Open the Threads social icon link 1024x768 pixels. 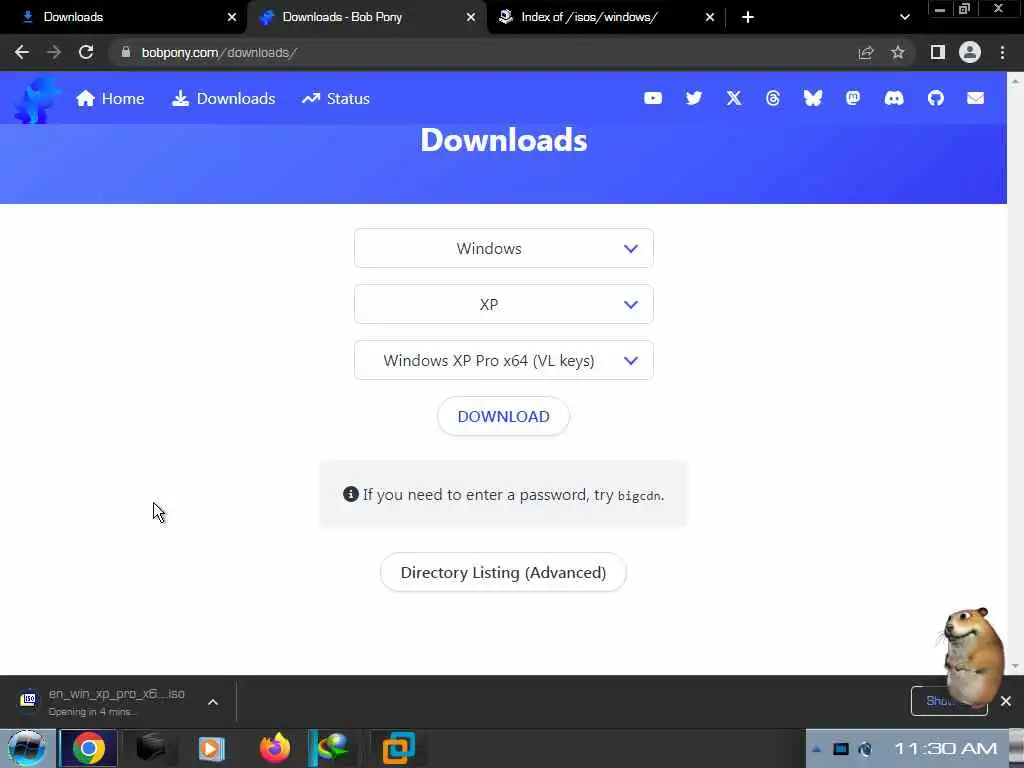click(x=773, y=98)
